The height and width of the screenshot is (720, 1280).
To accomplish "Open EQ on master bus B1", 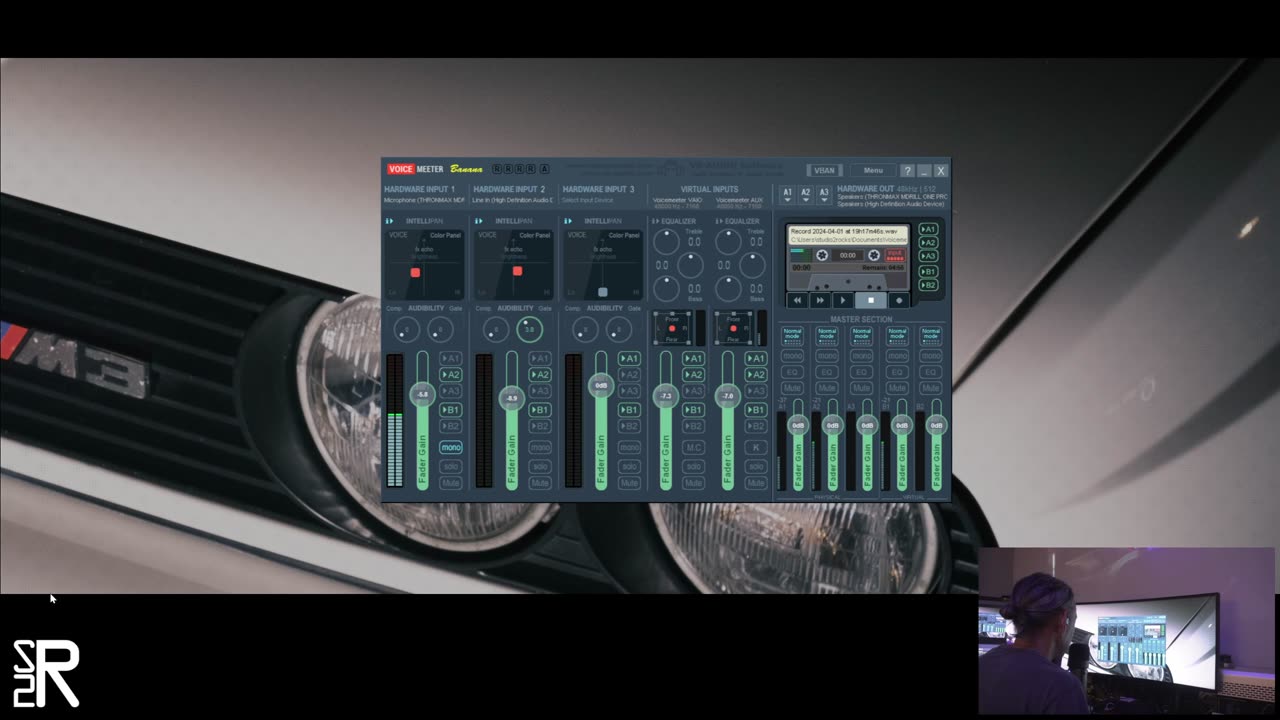I will pyautogui.click(x=897, y=372).
